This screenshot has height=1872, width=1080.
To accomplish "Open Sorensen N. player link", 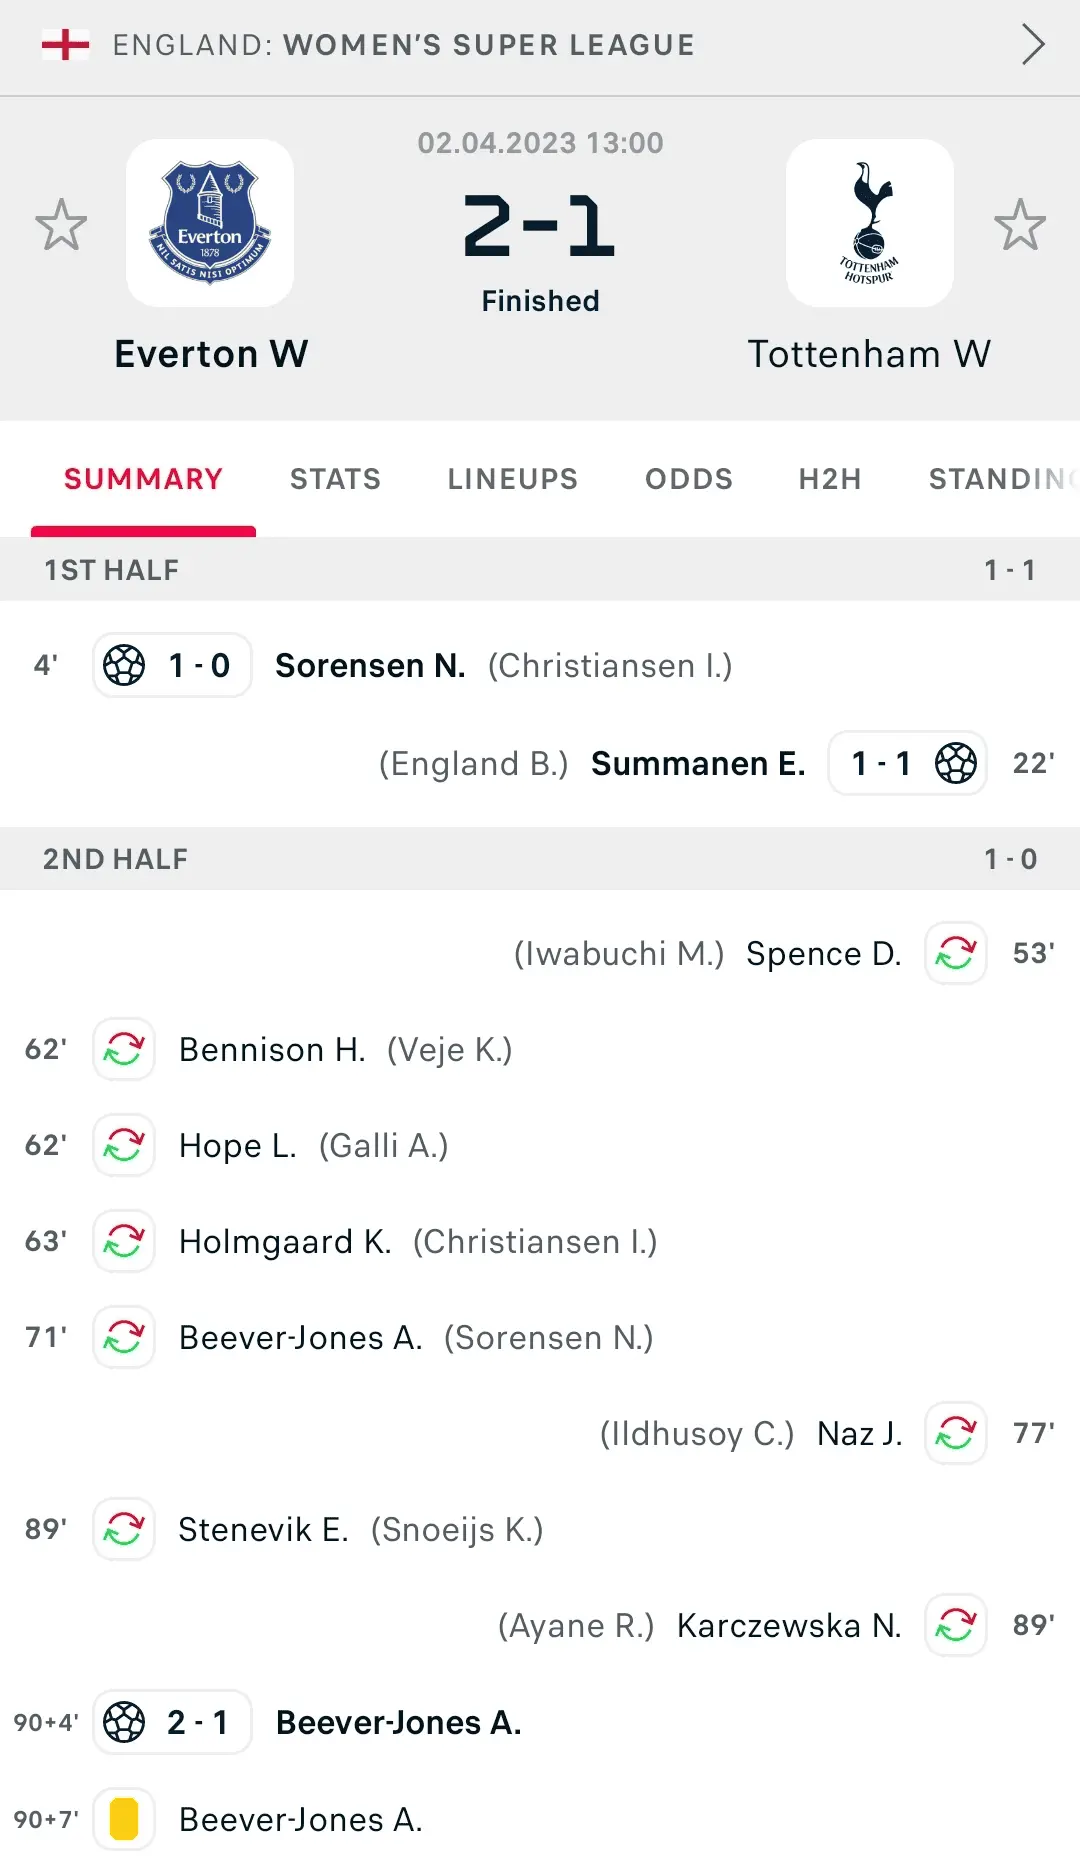I will point(370,665).
